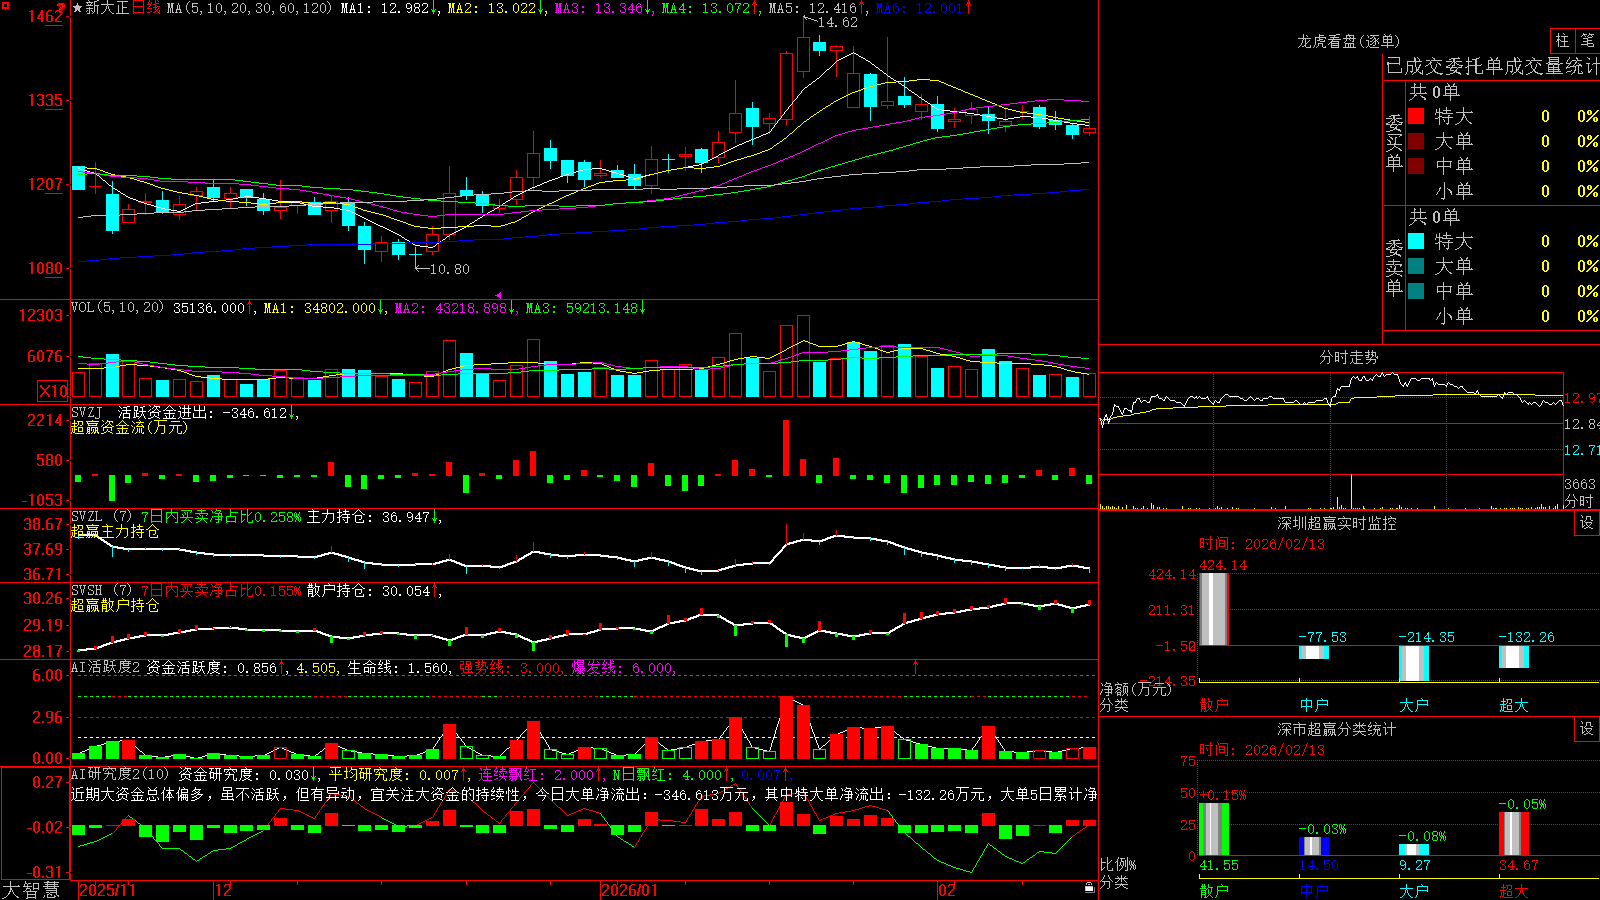Click the magenta triangle marker above the VOL panel

click(x=499, y=296)
